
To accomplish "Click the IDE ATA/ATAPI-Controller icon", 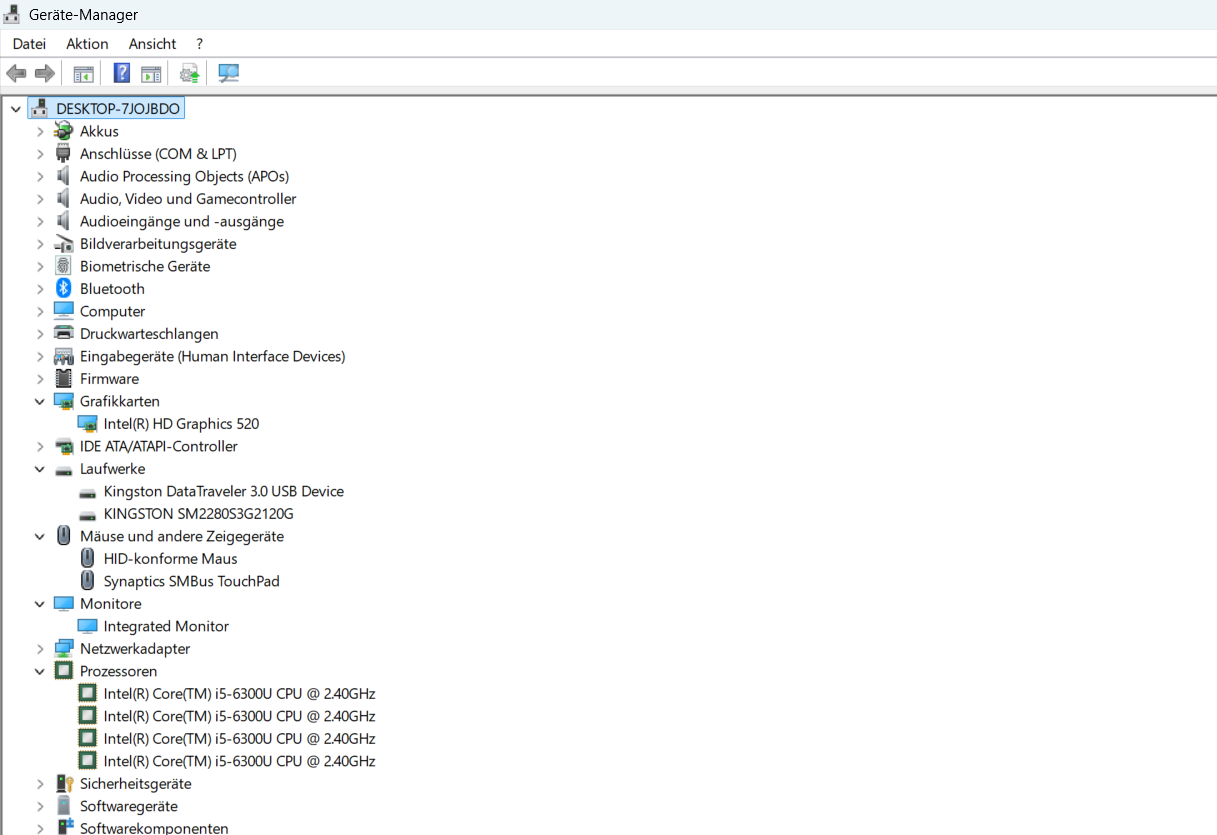I will pos(64,446).
